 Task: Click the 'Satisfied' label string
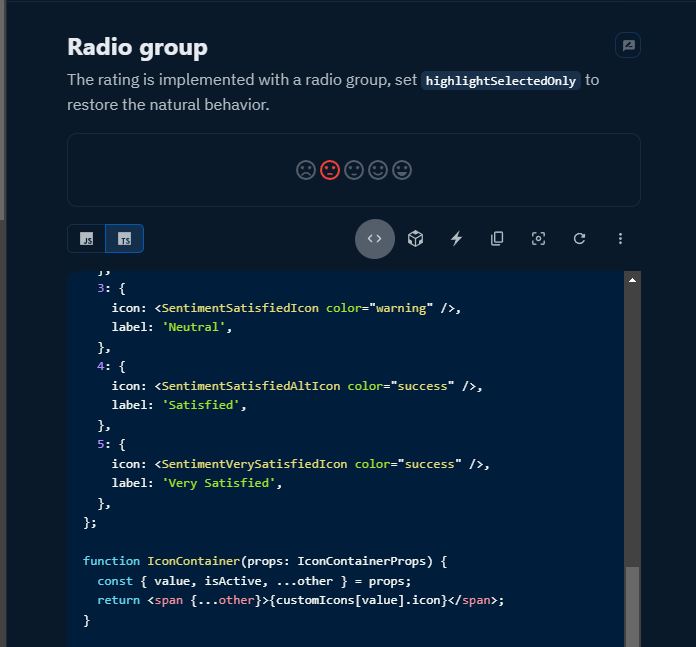[x=201, y=405]
